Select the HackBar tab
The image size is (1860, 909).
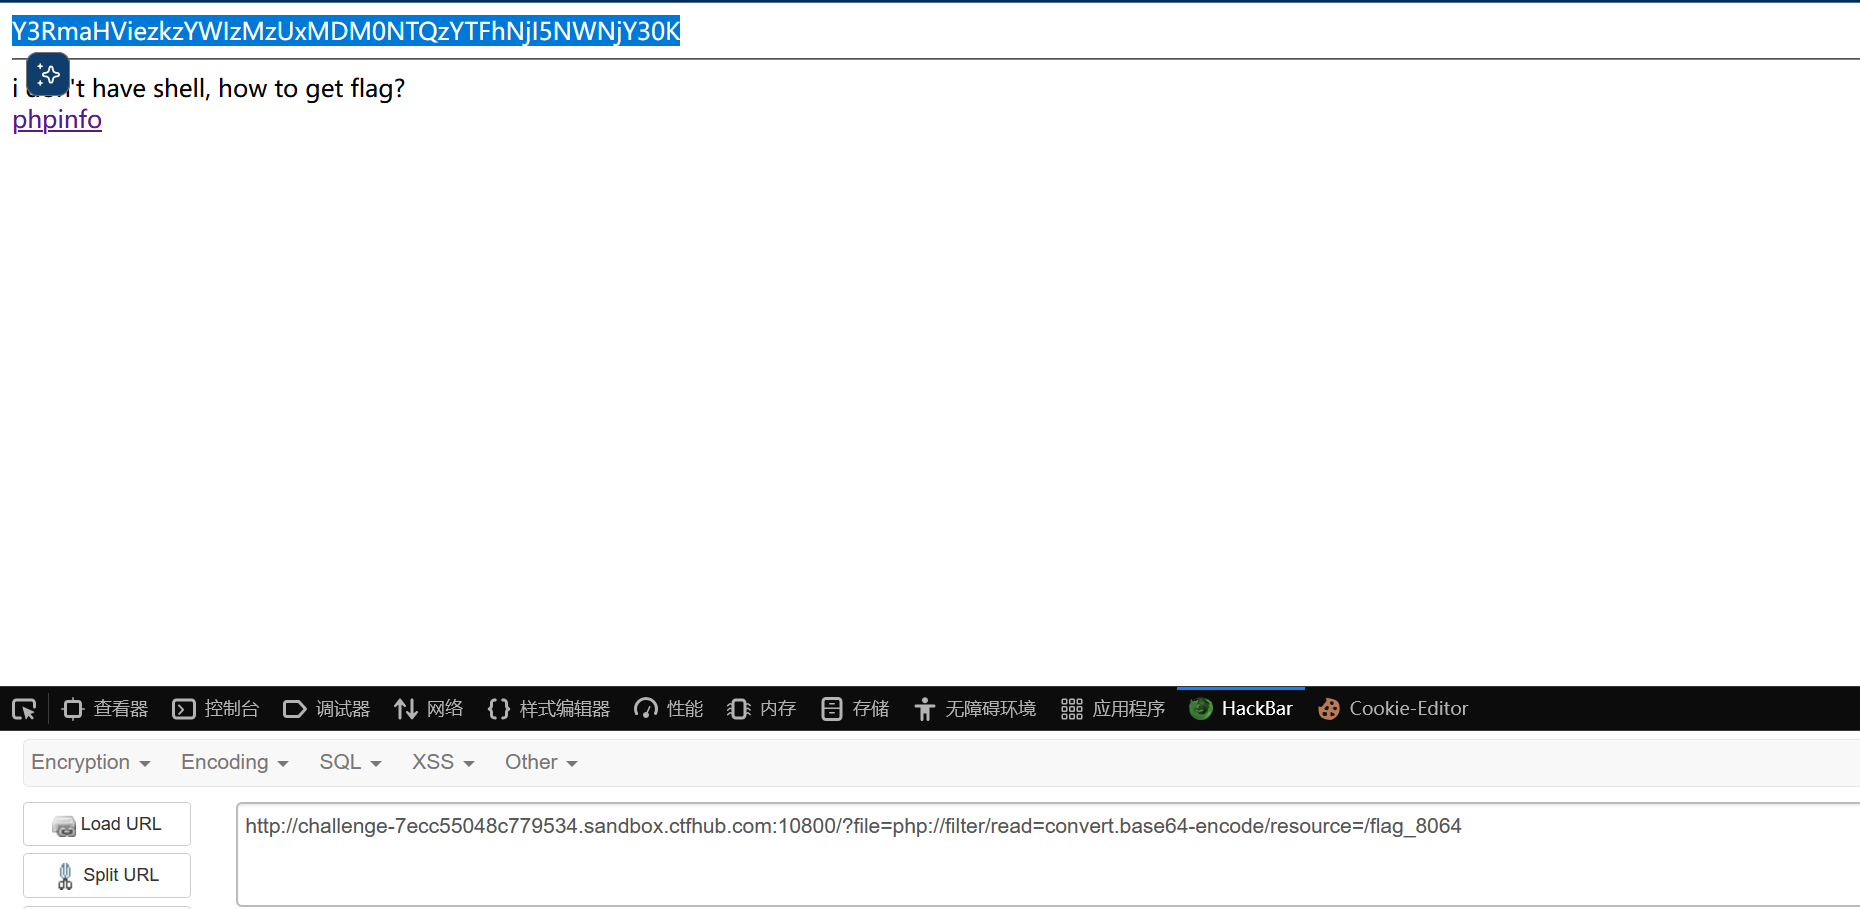click(x=1241, y=709)
